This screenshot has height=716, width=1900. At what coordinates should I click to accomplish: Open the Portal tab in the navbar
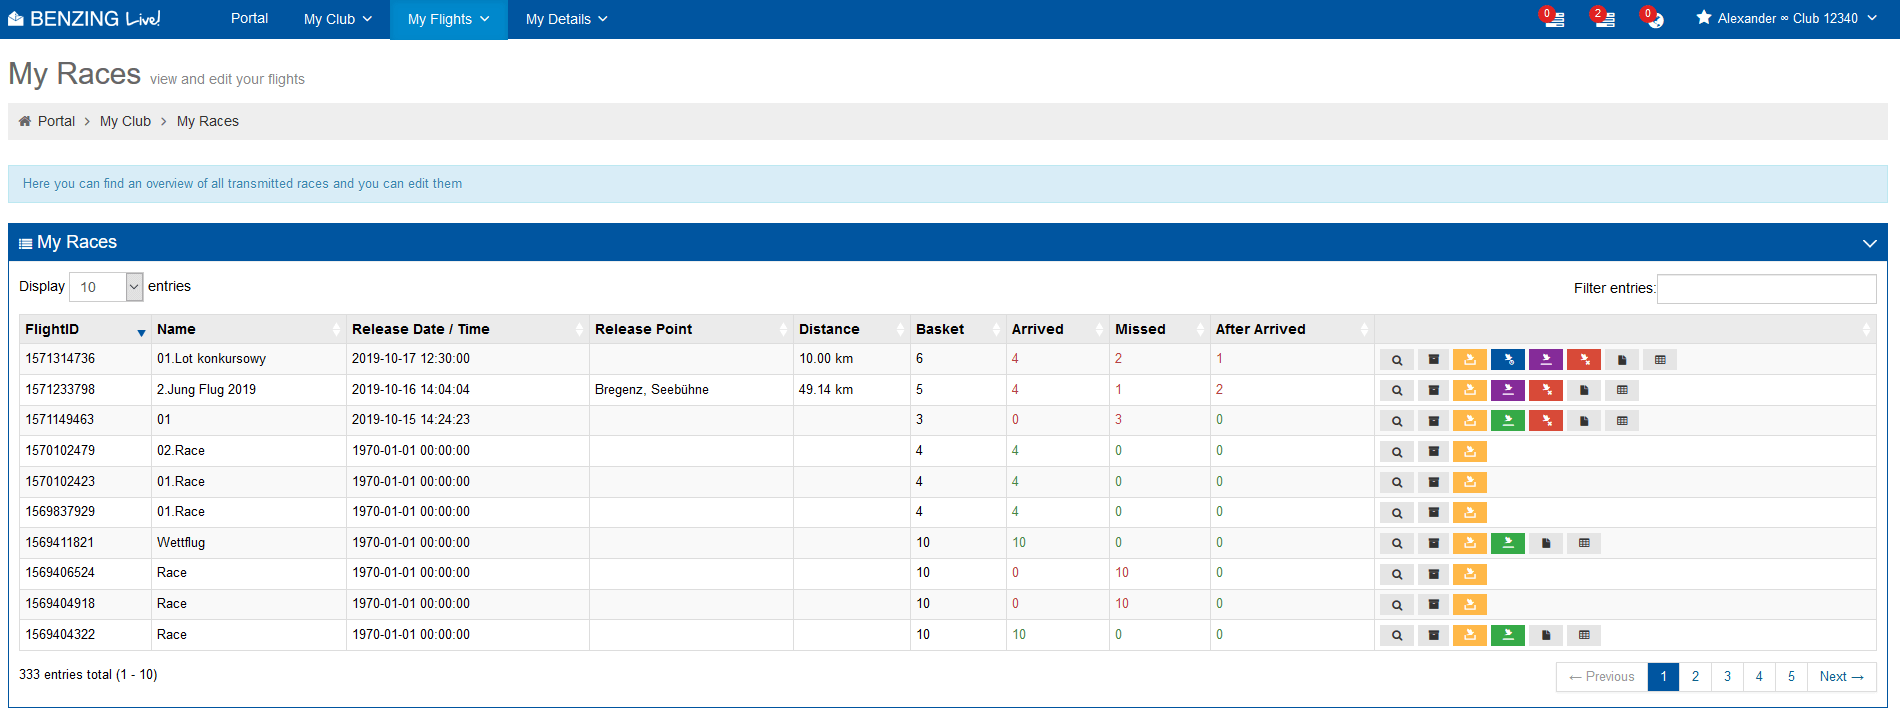pyautogui.click(x=249, y=18)
